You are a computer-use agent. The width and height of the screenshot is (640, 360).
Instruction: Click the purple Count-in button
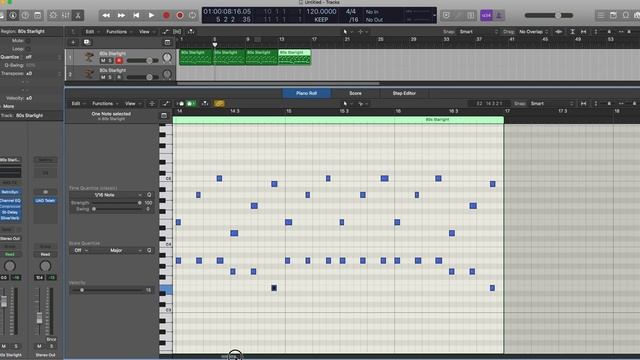tap(486, 16)
